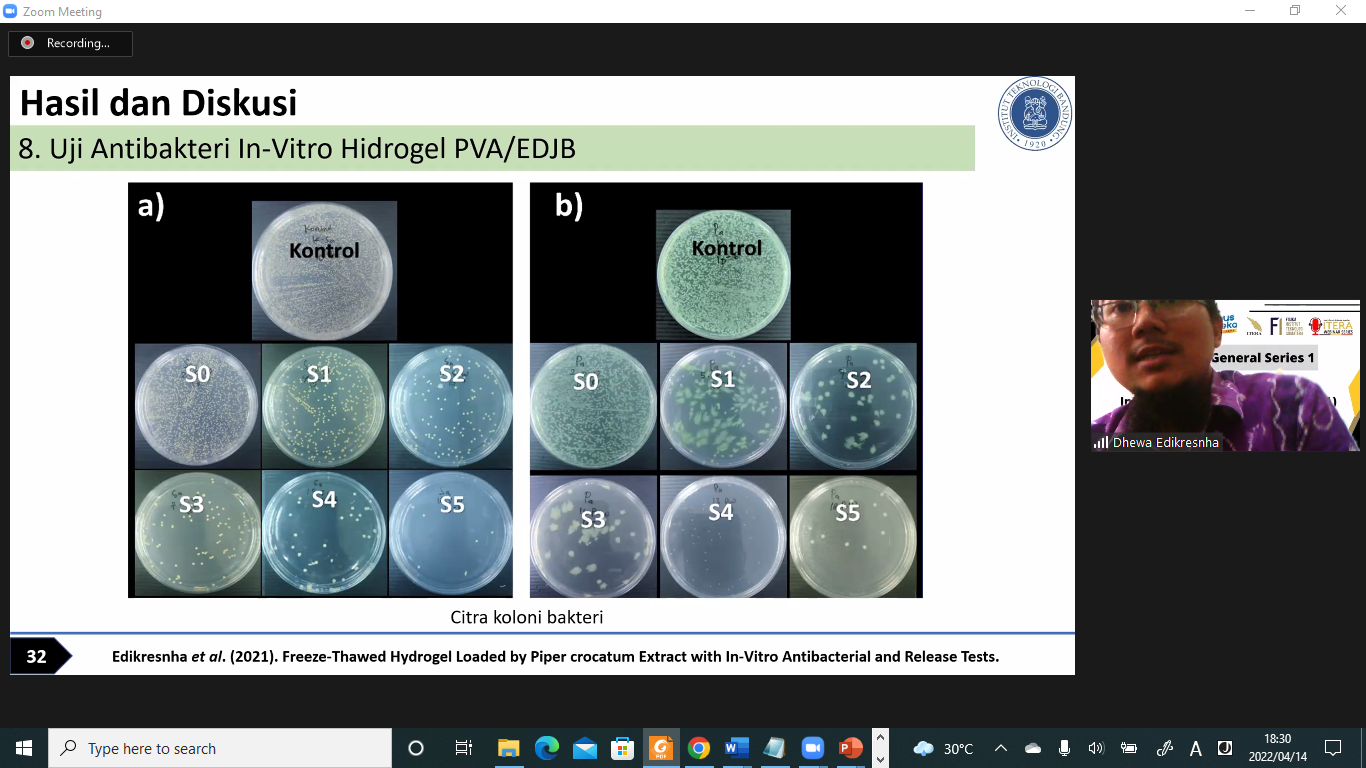Image resolution: width=1366 pixels, height=768 pixels.
Task: Open the Notepad-style app in taskbar
Action: click(774, 748)
